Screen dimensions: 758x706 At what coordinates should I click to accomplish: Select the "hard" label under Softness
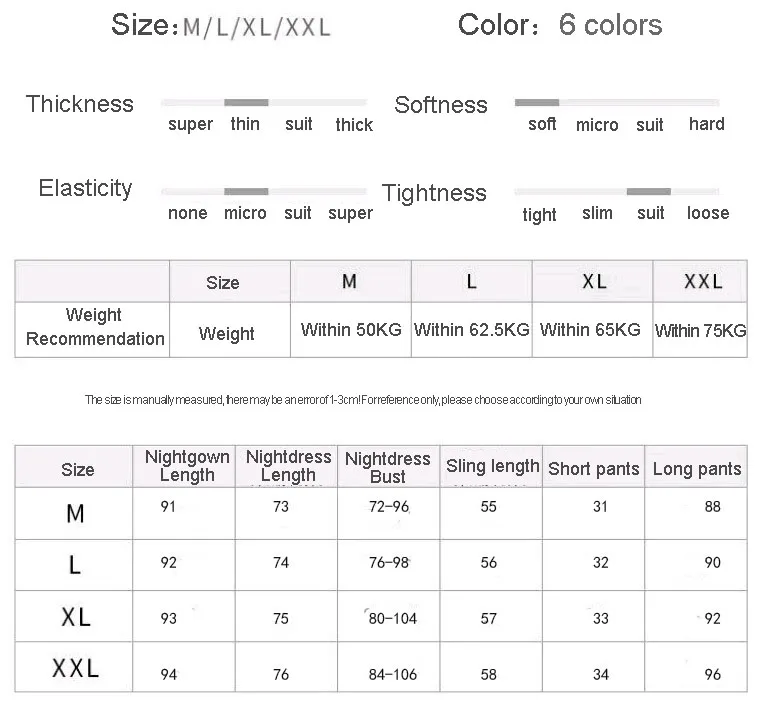706,124
